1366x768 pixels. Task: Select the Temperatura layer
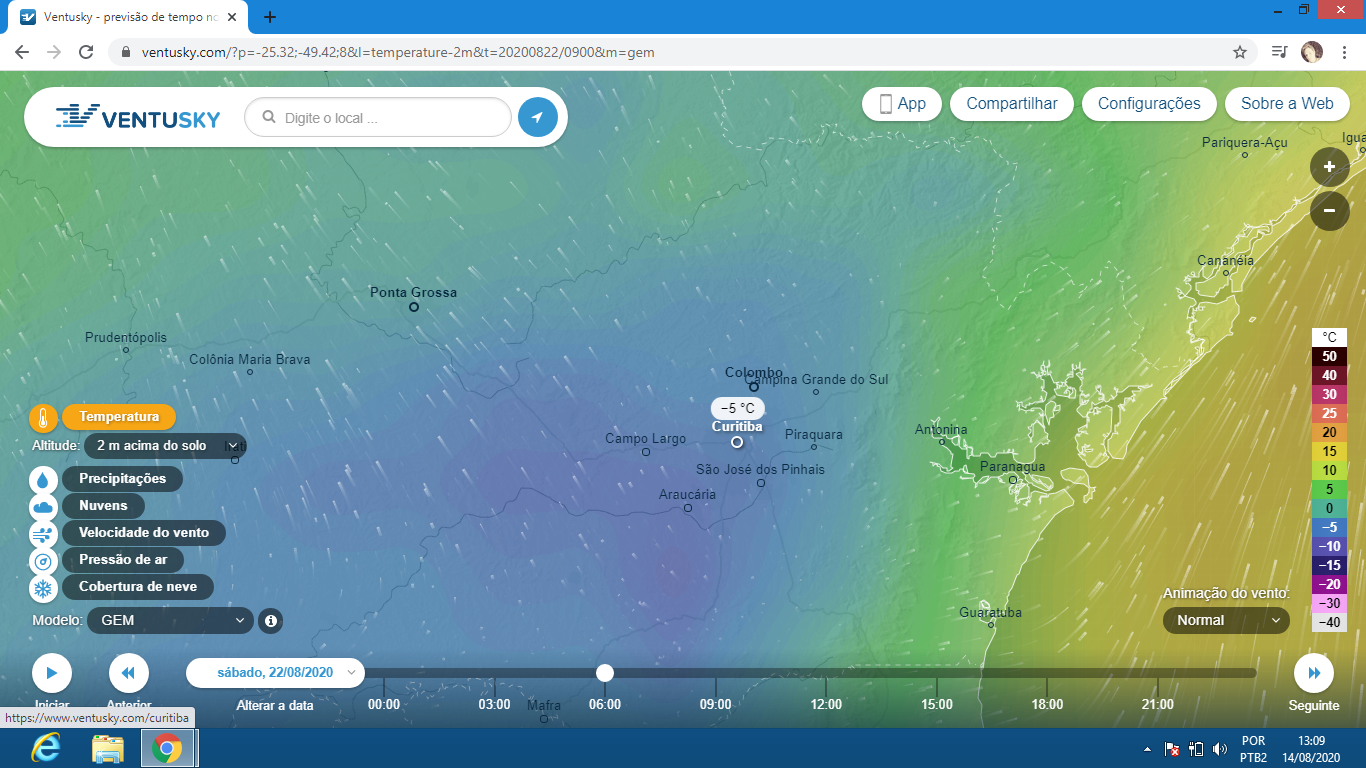(x=119, y=417)
